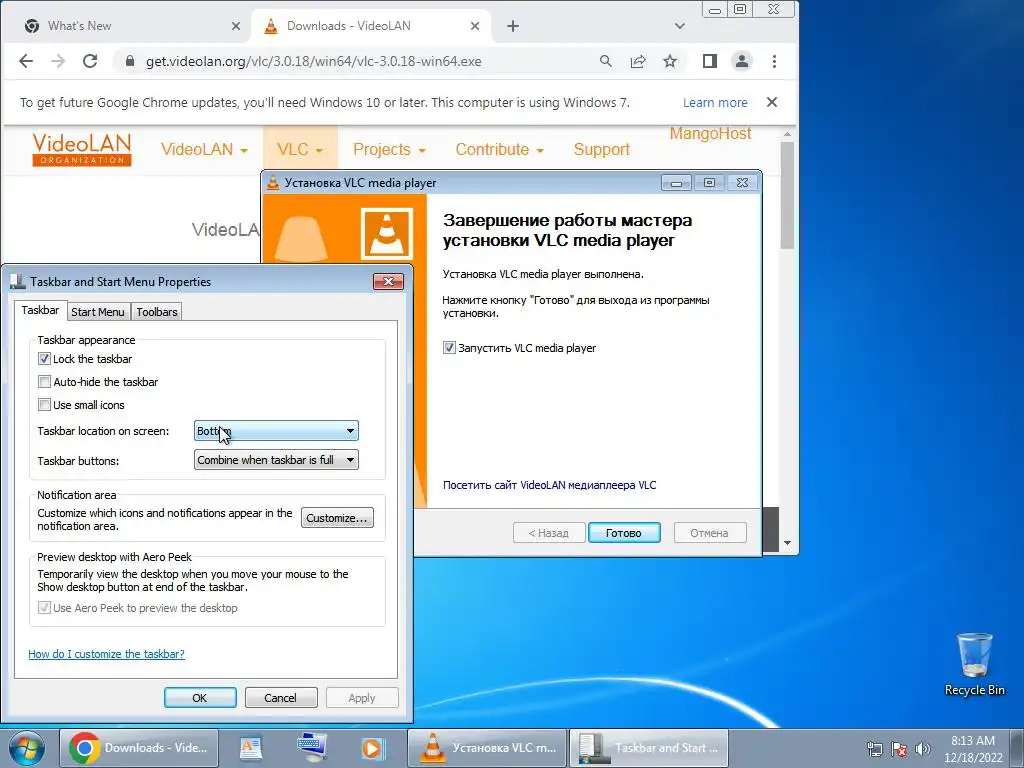Click the Chrome page scrollbar down arrow

(788, 543)
